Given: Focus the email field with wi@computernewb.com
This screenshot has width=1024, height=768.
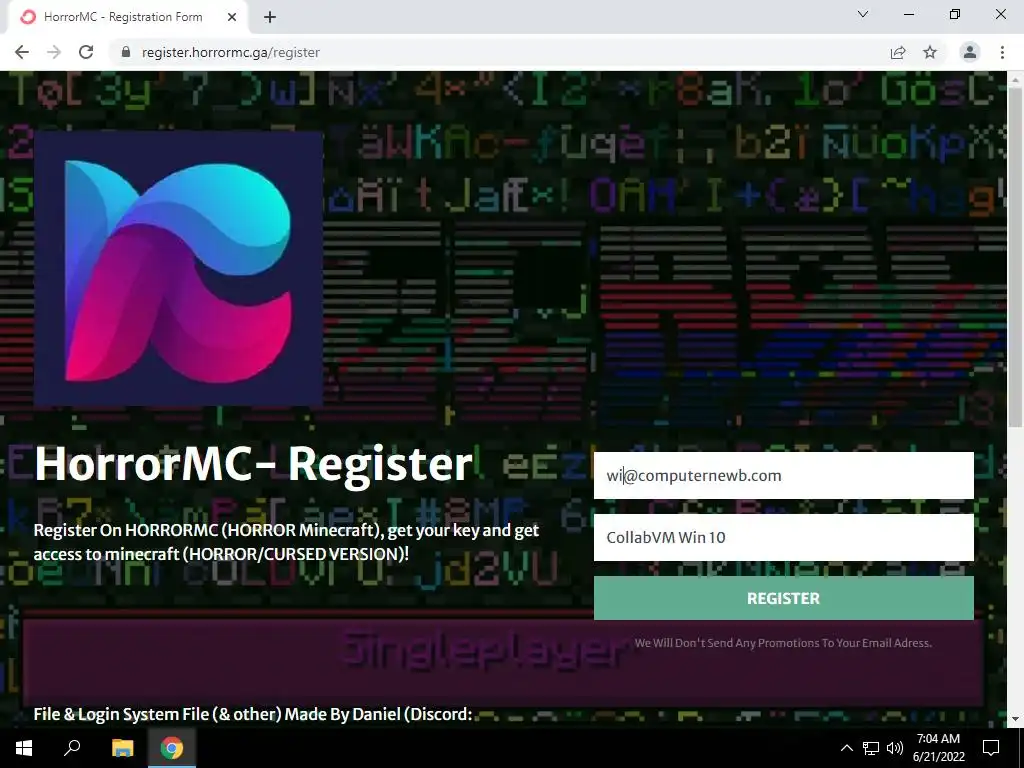Looking at the screenshot, I should point(784,475).
